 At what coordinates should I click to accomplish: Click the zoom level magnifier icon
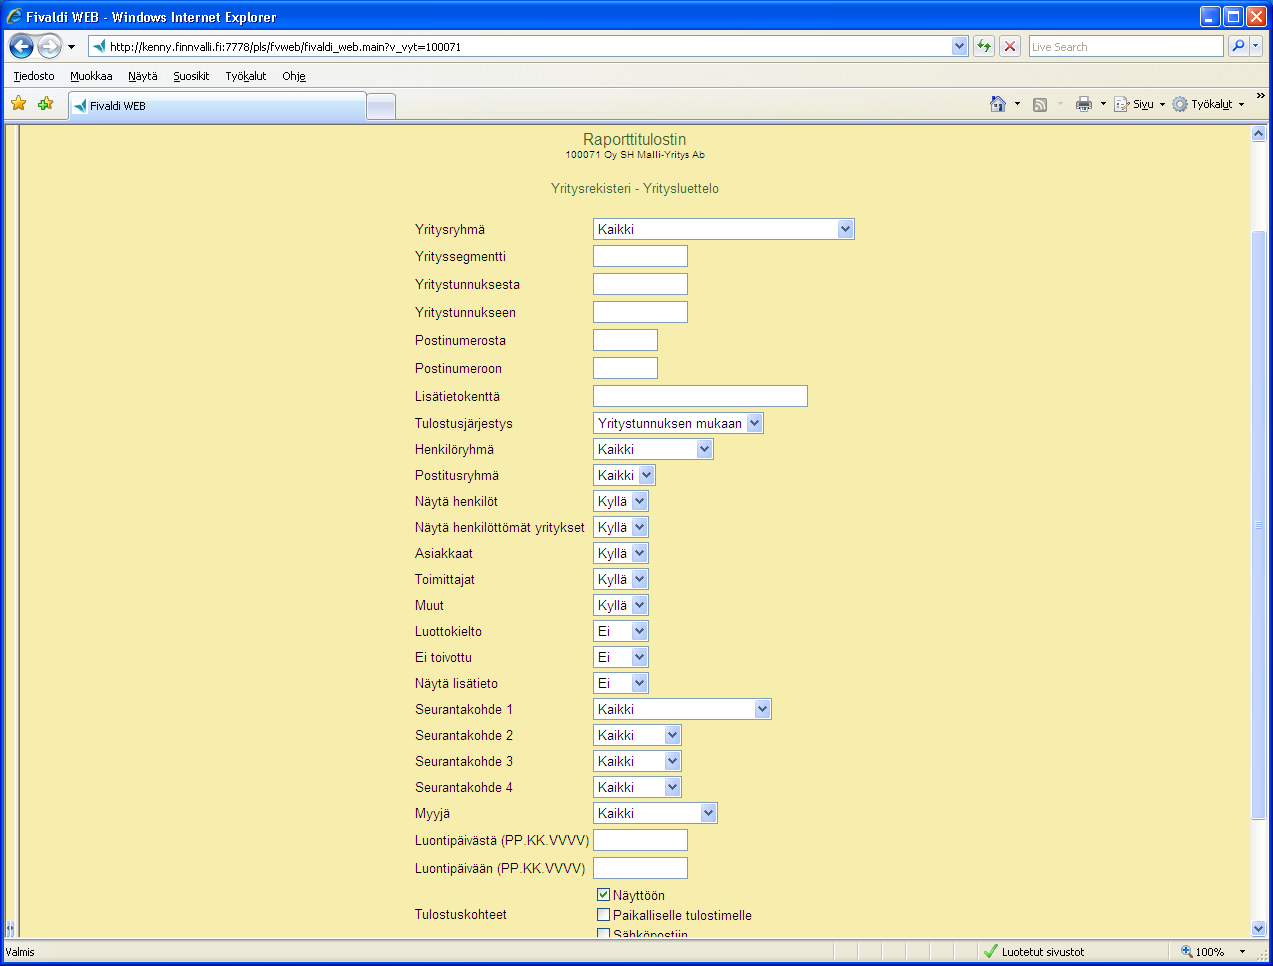[1187, 951]
